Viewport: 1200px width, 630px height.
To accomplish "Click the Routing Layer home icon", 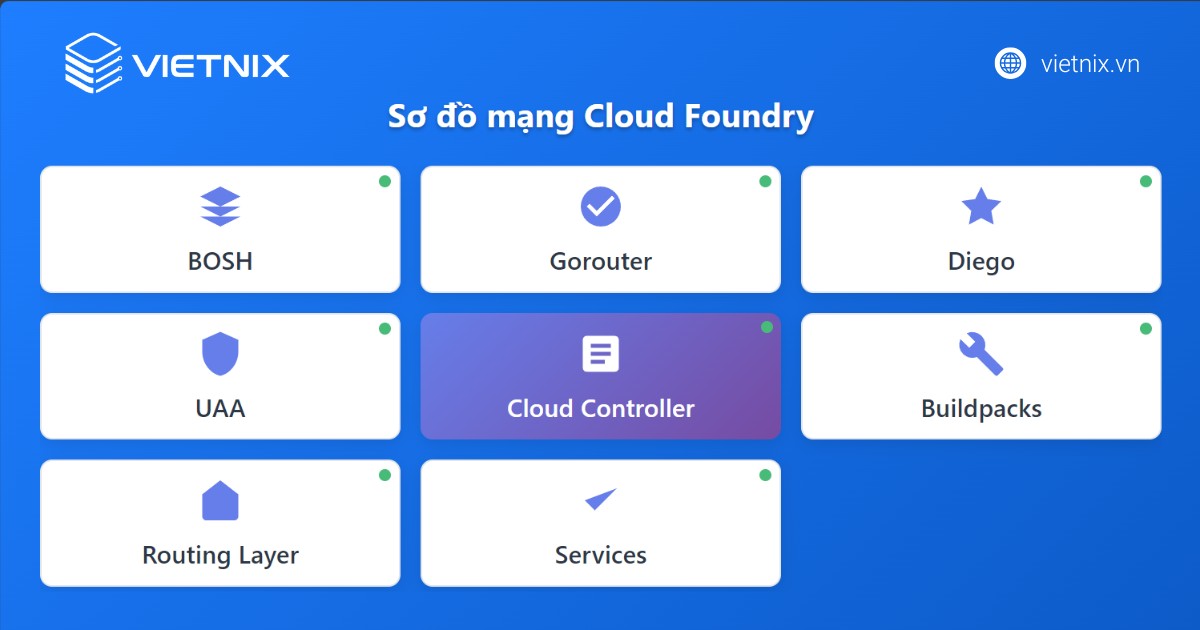I will (x=220, y=500).
